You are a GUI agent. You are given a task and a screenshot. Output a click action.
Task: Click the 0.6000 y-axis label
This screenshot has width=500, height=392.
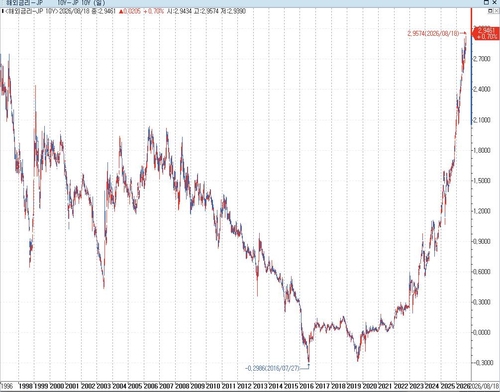pyautogui.click(x=482, y=271)
